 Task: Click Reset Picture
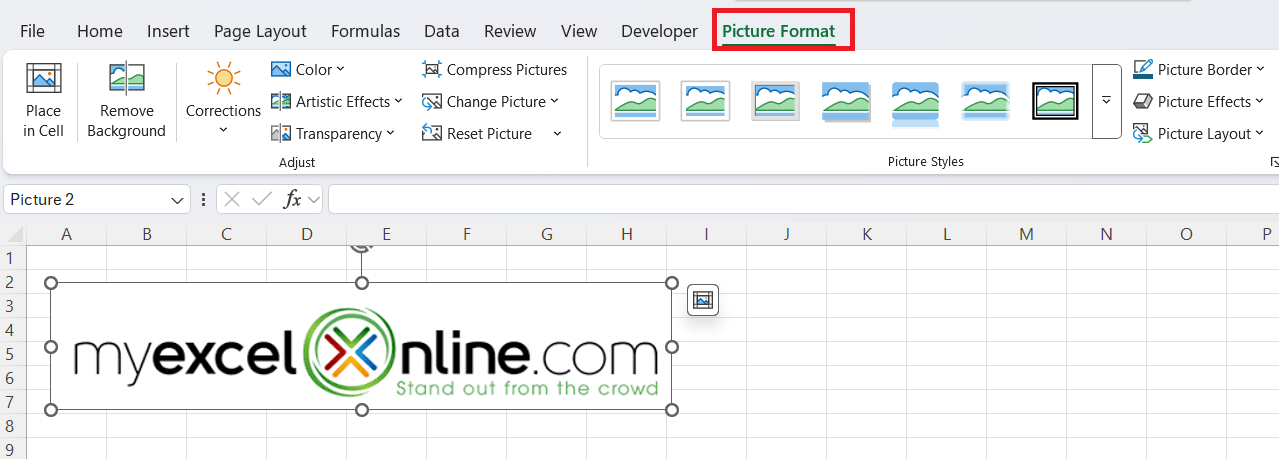pyautogui.click(x=478, y=134)
